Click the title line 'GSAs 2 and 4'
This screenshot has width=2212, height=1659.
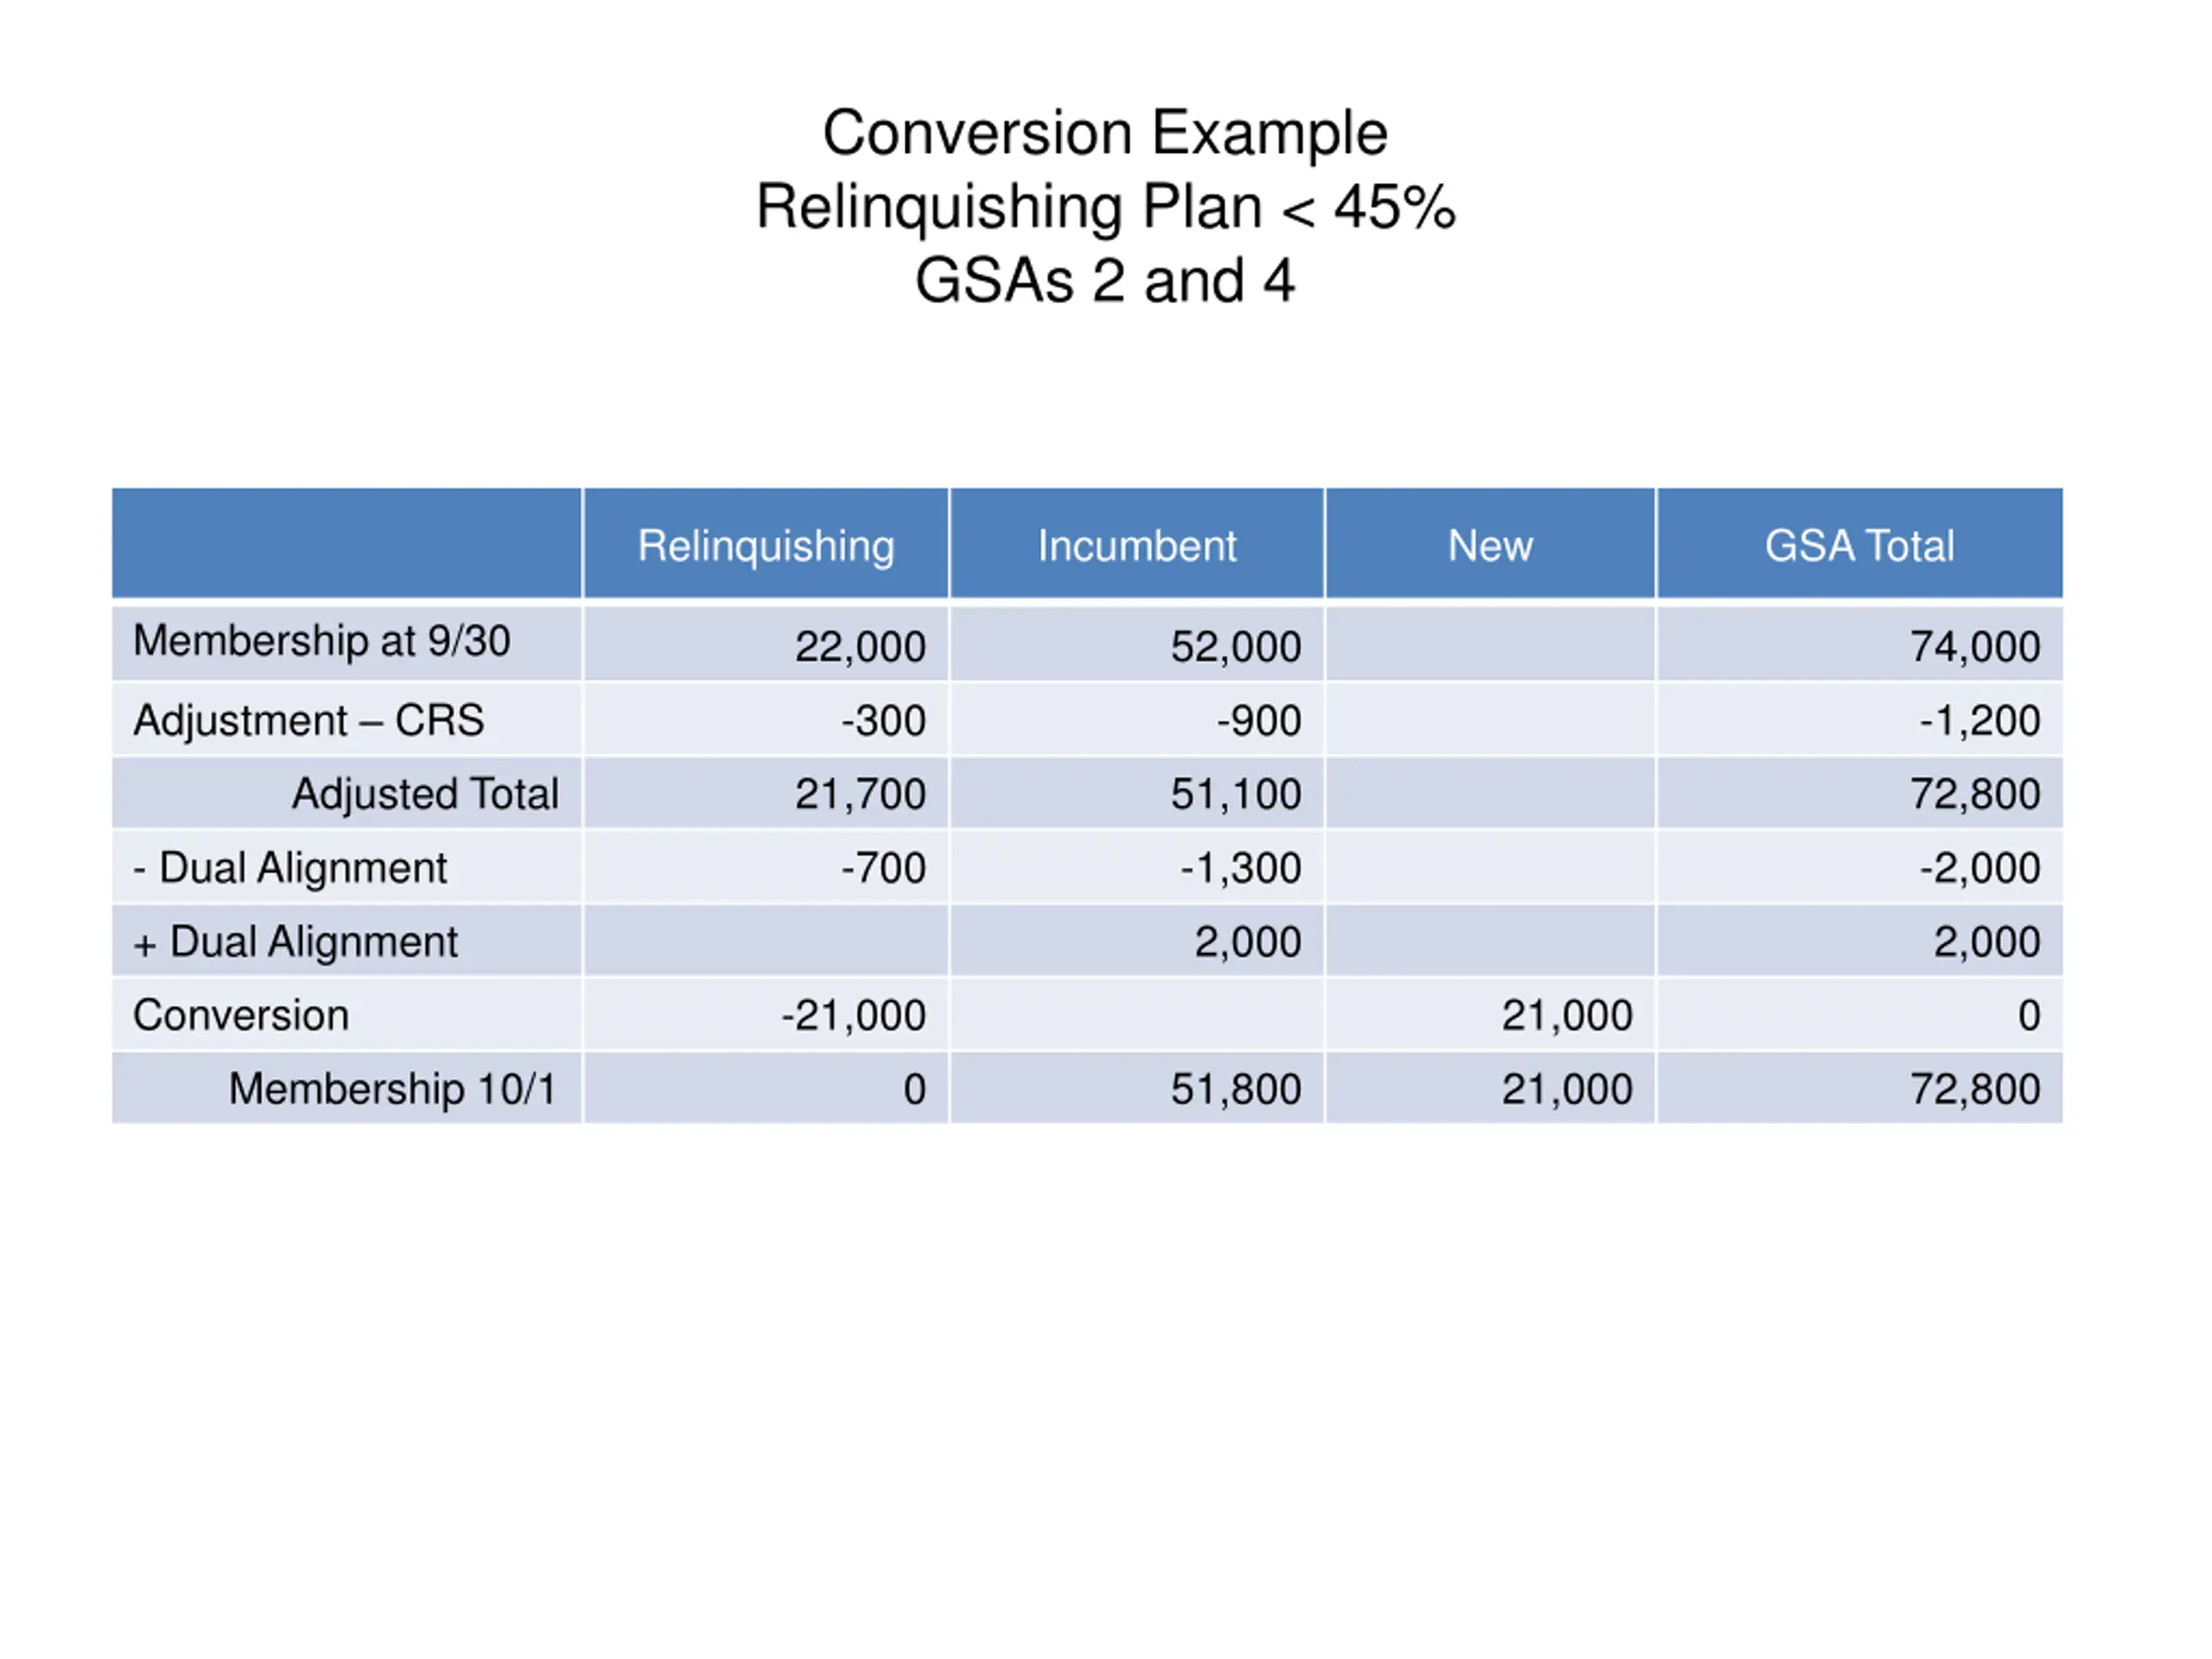(1105, 281)
